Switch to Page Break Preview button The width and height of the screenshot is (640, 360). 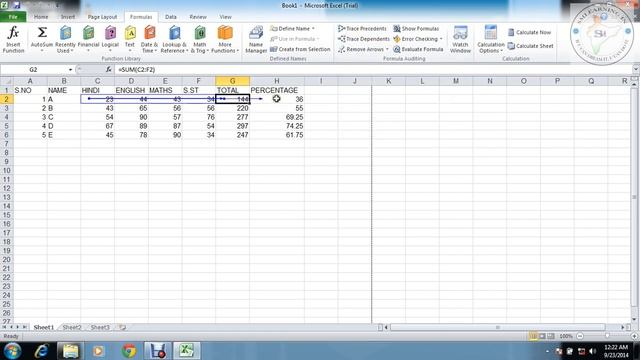[551, 336]
